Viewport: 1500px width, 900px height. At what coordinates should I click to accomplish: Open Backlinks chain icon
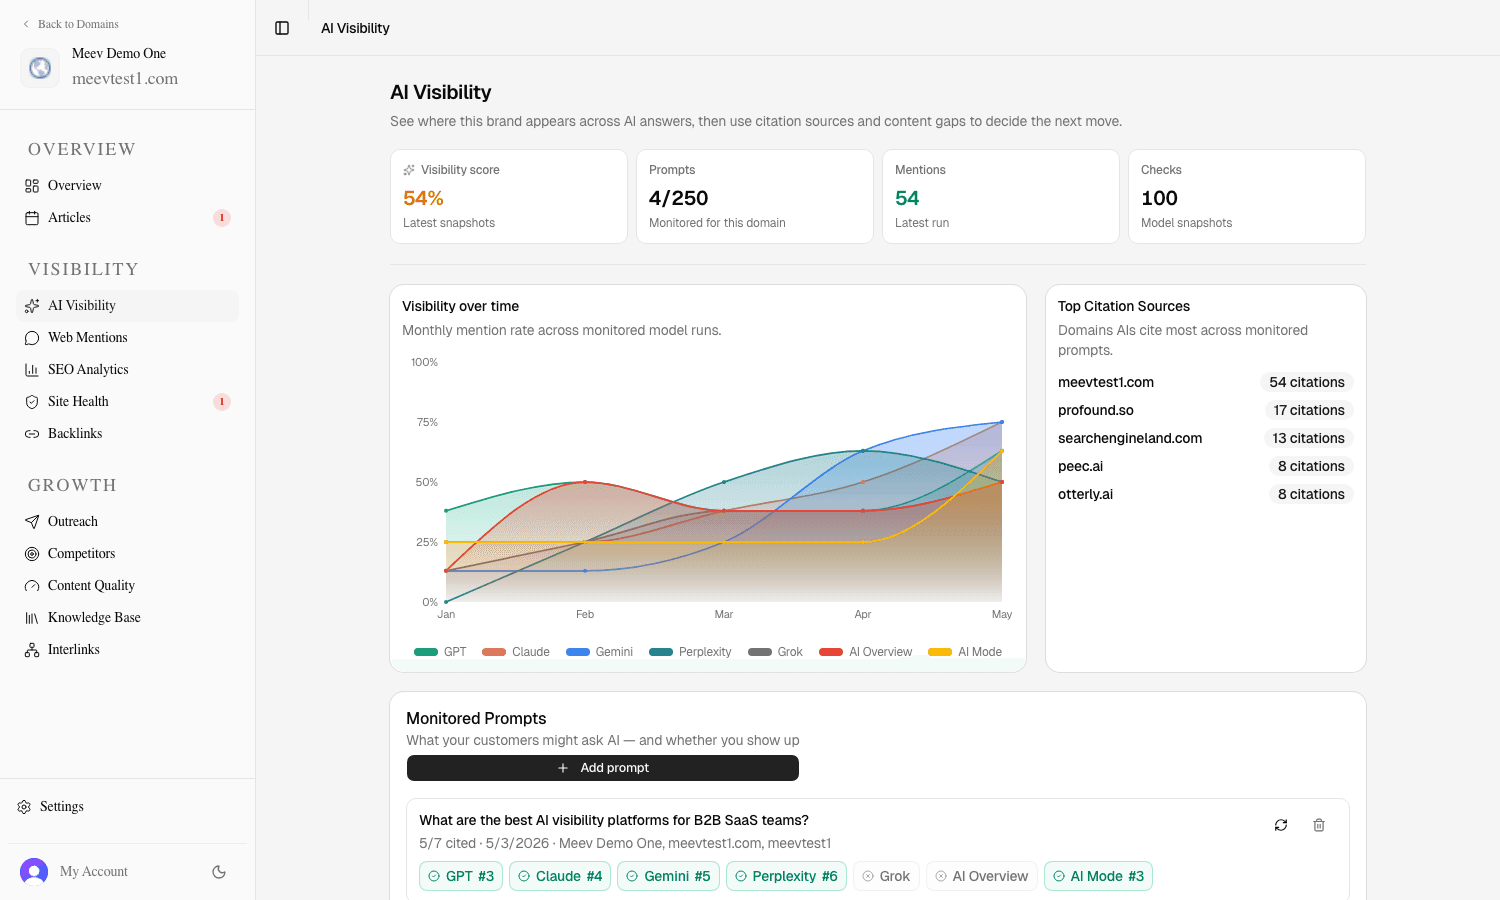(x=32, y=434)
